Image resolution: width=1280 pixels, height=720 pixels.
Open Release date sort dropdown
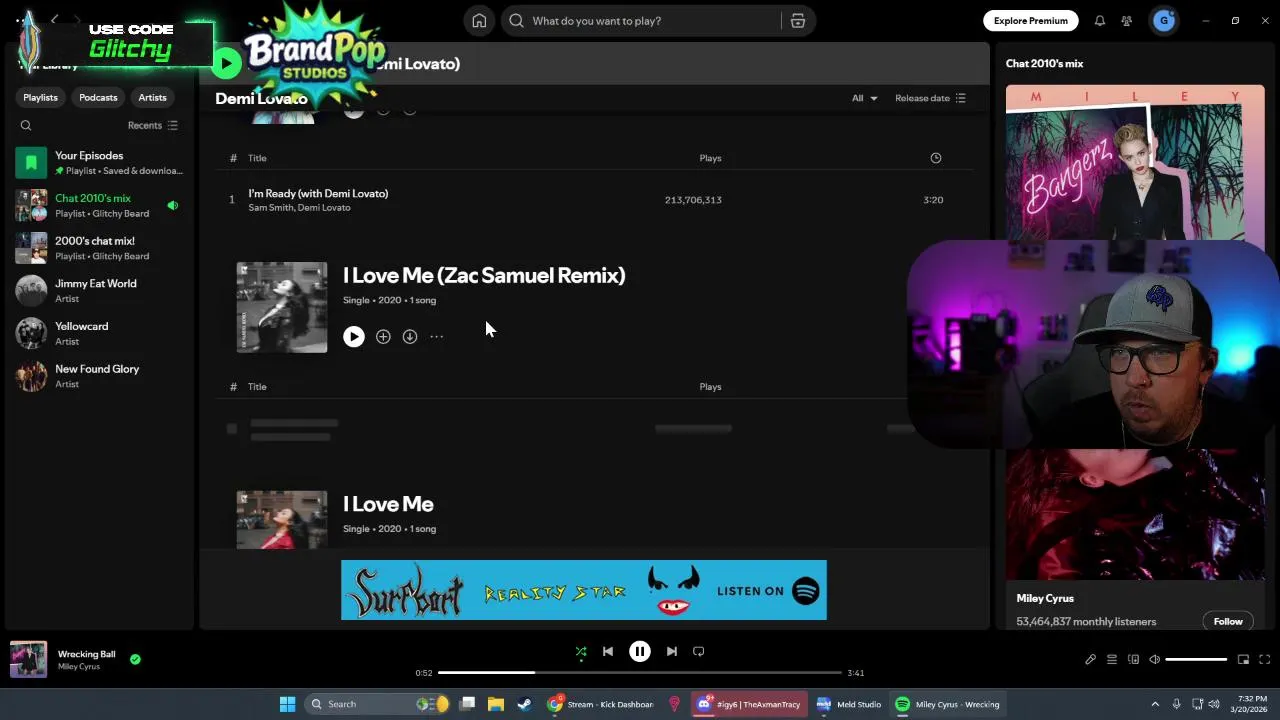click(x=930, y=98)
